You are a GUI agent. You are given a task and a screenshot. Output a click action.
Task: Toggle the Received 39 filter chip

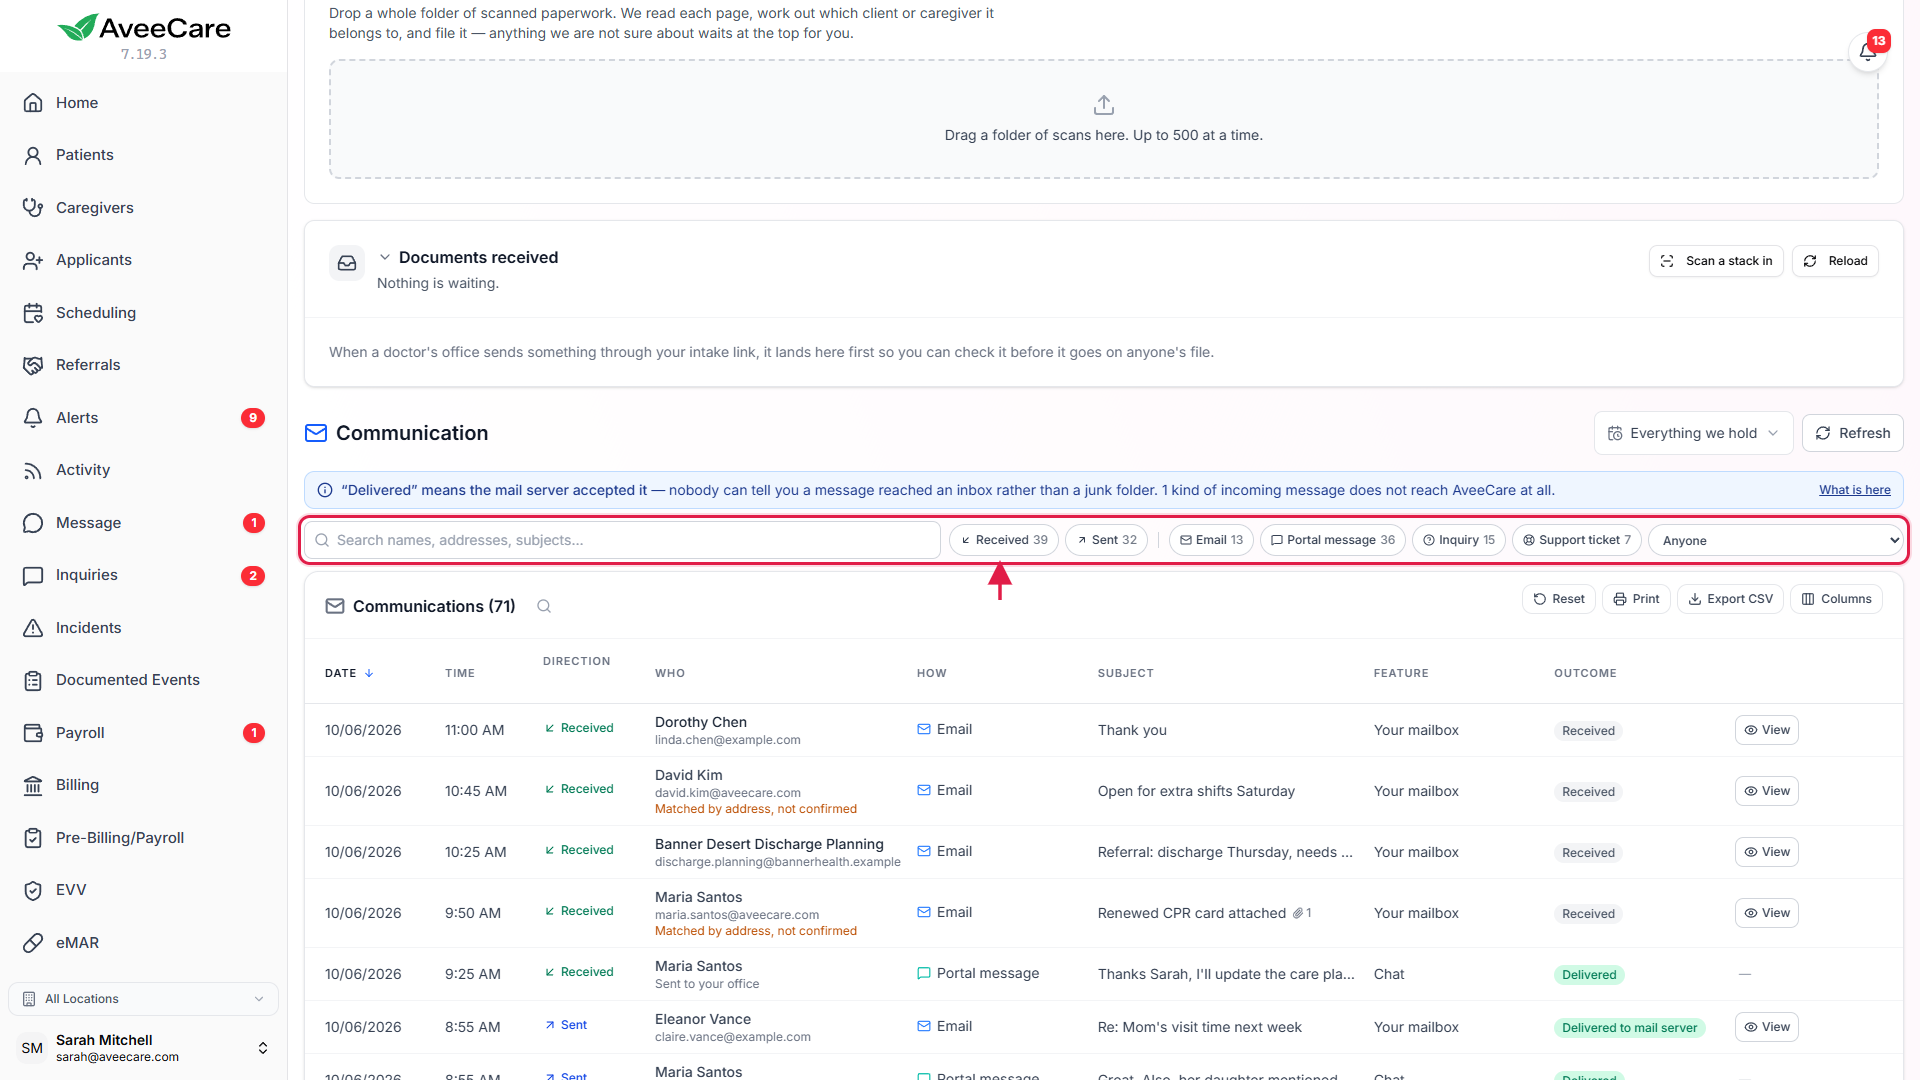1004,540
